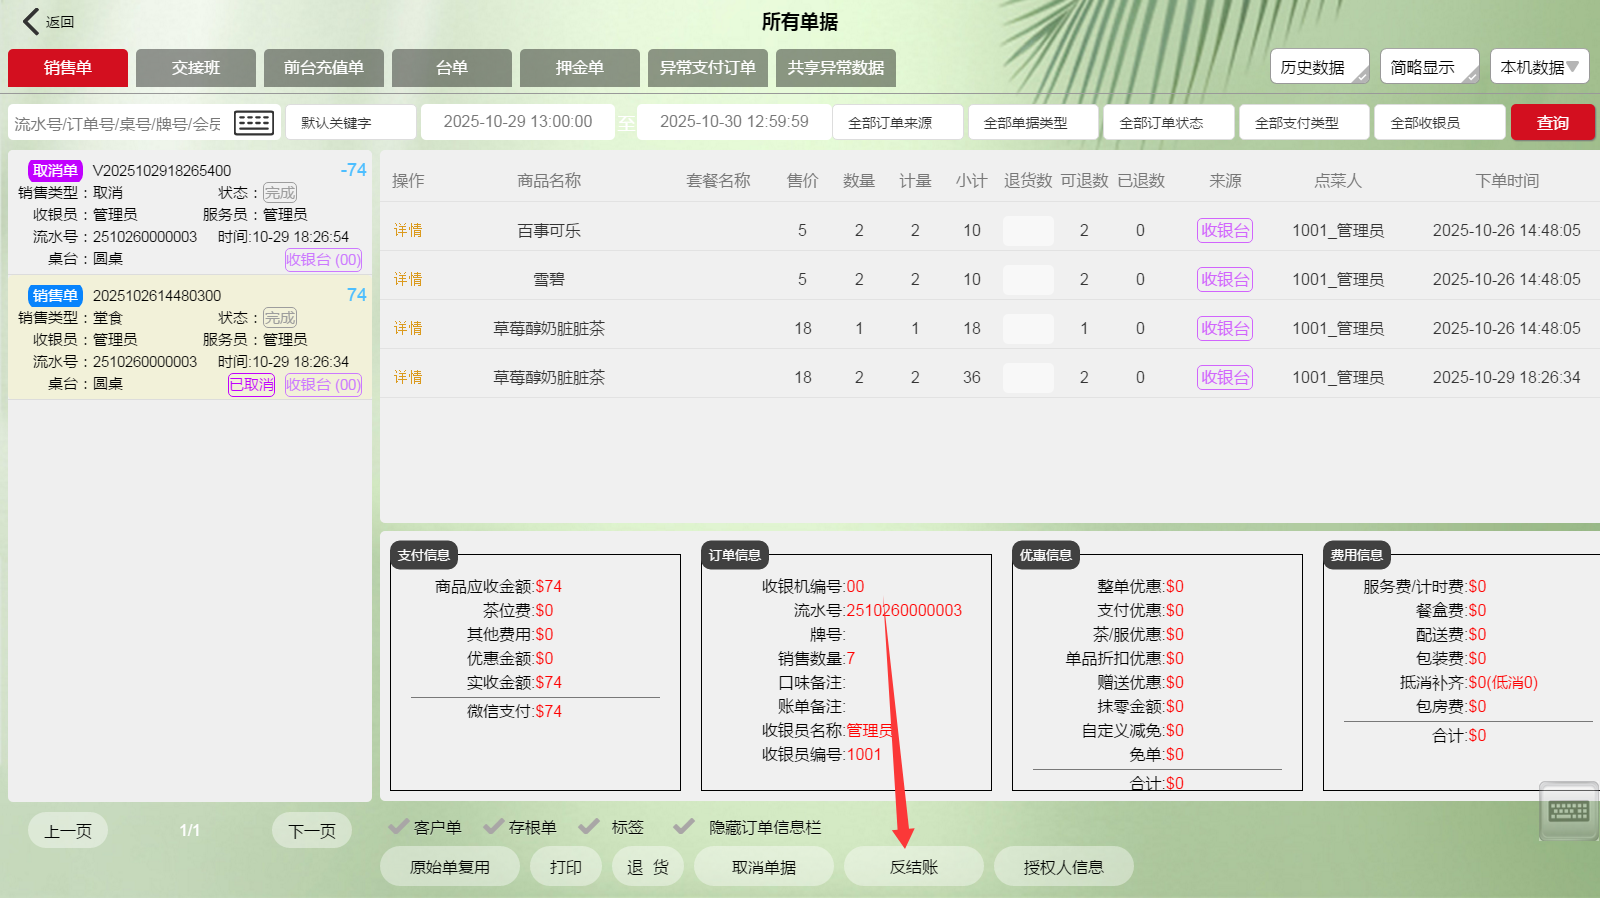Open the 全部订单来源 filter dropdown
Image resolution: width=1600 pixels, height=898 pixels.
pos(897,123)
